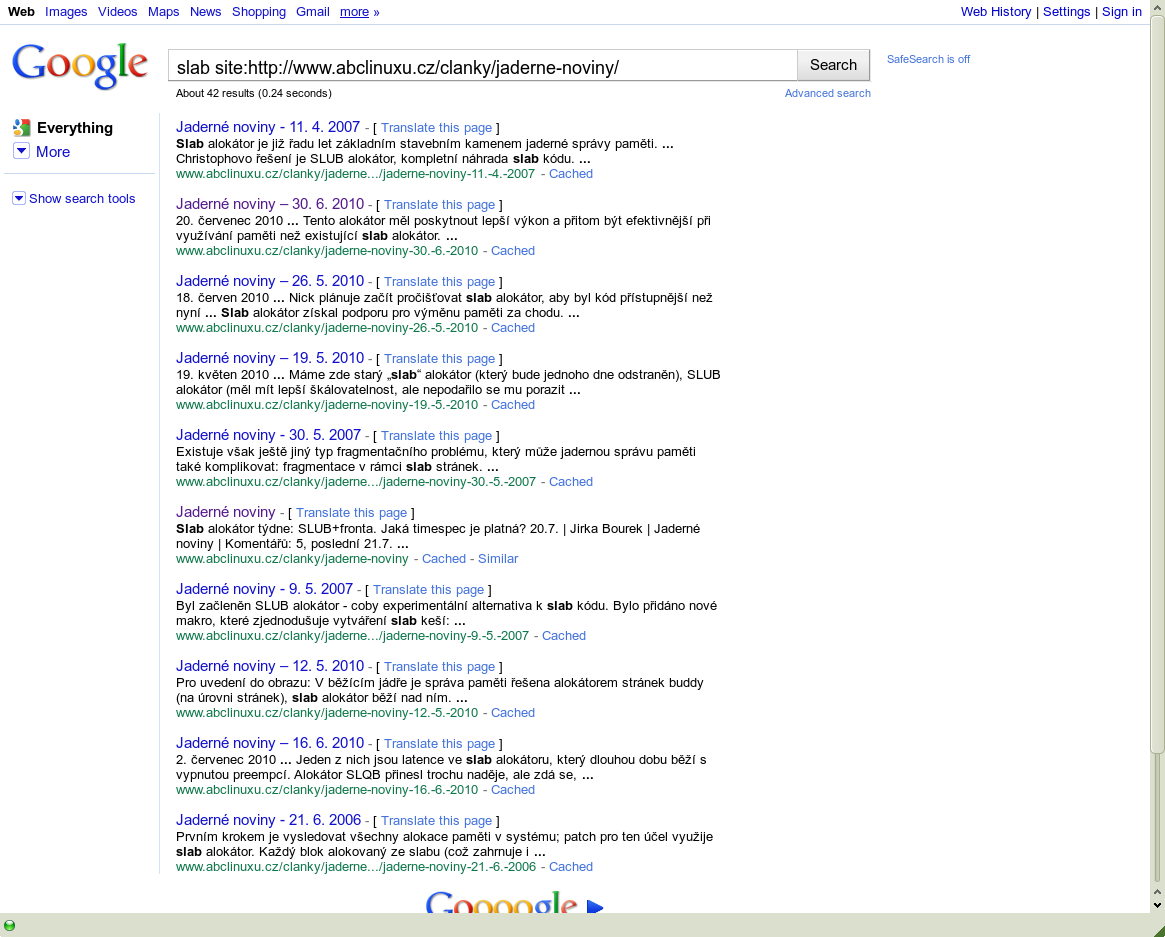Click the Everything filter icon
This screenshot has height=937, width=1165.
tap(22, 128)
